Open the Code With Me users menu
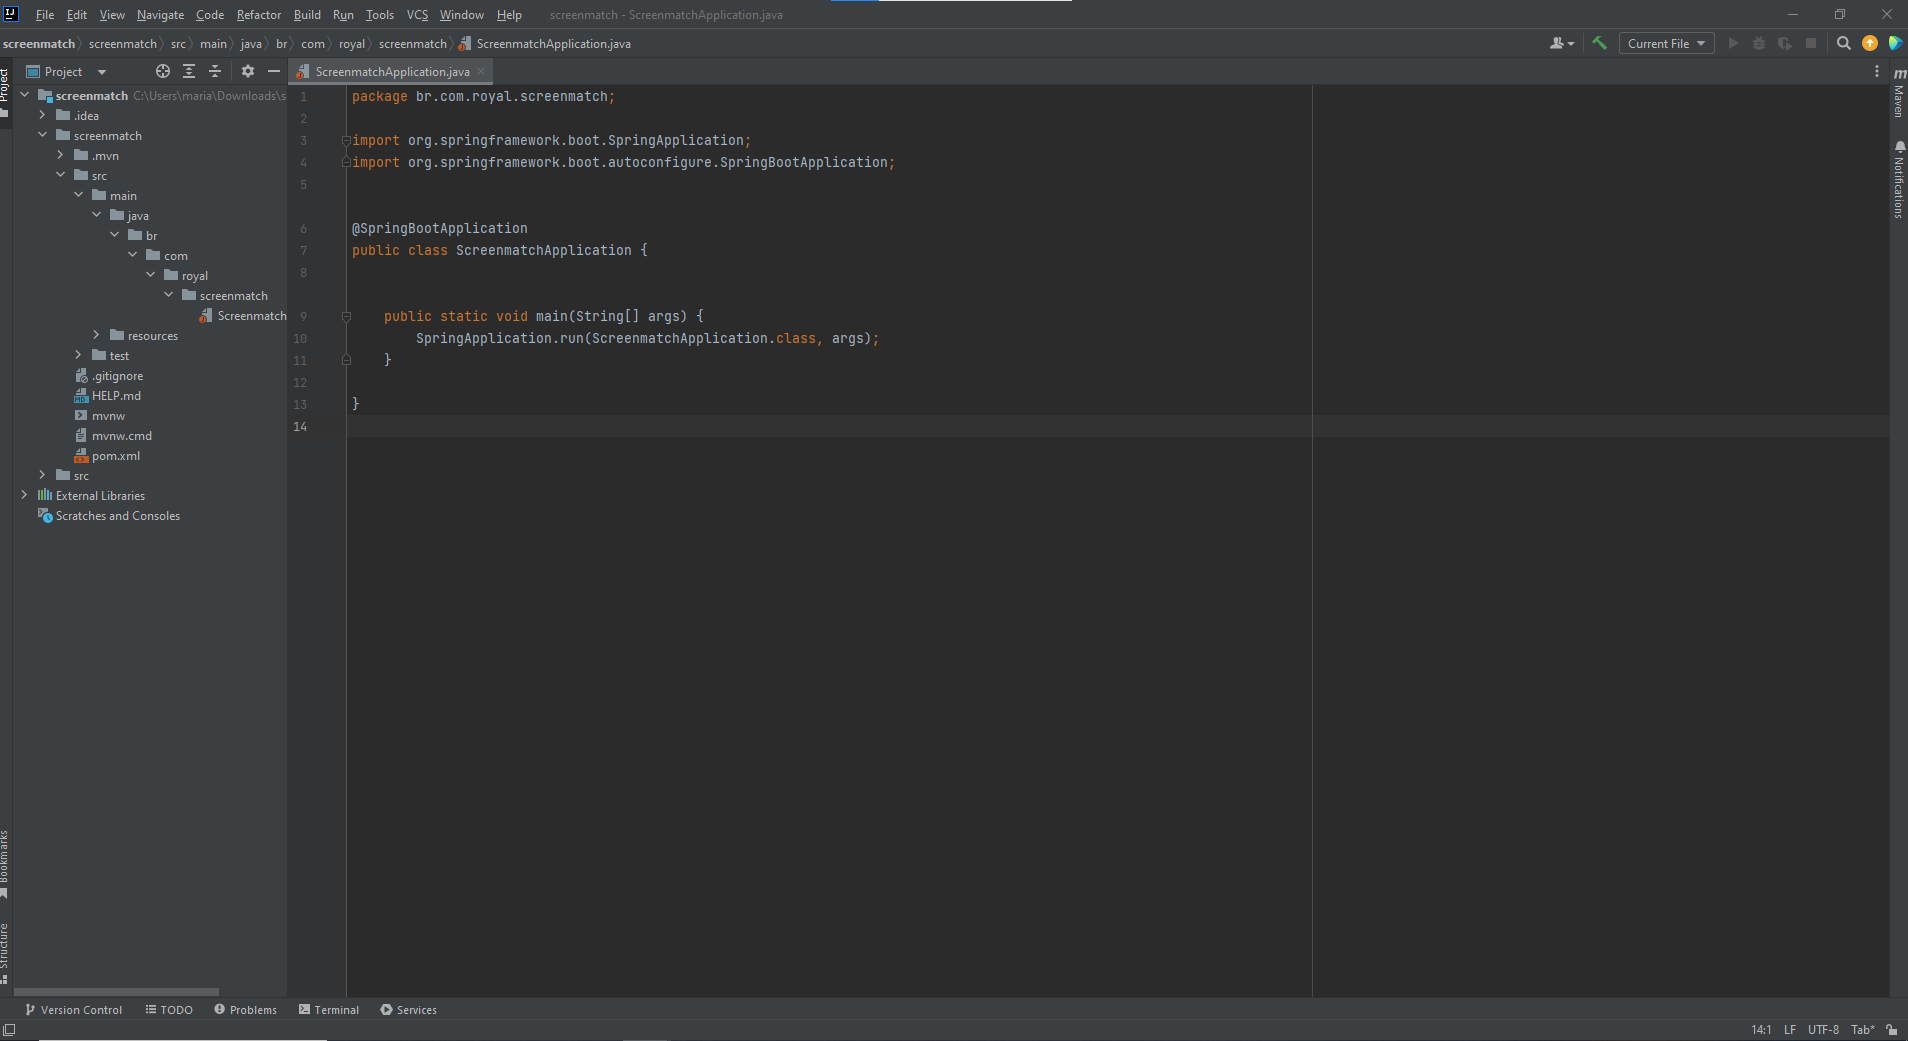The image size is (1908, 1041). point(1562,43)
